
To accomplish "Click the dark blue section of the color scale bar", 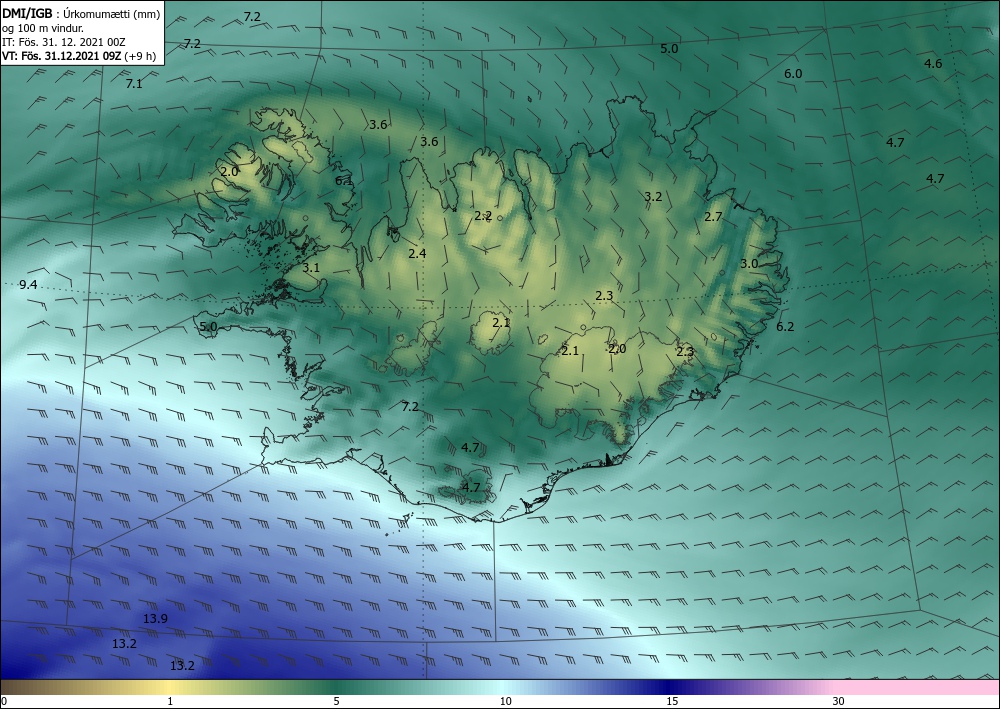I will tap(670, 687).
